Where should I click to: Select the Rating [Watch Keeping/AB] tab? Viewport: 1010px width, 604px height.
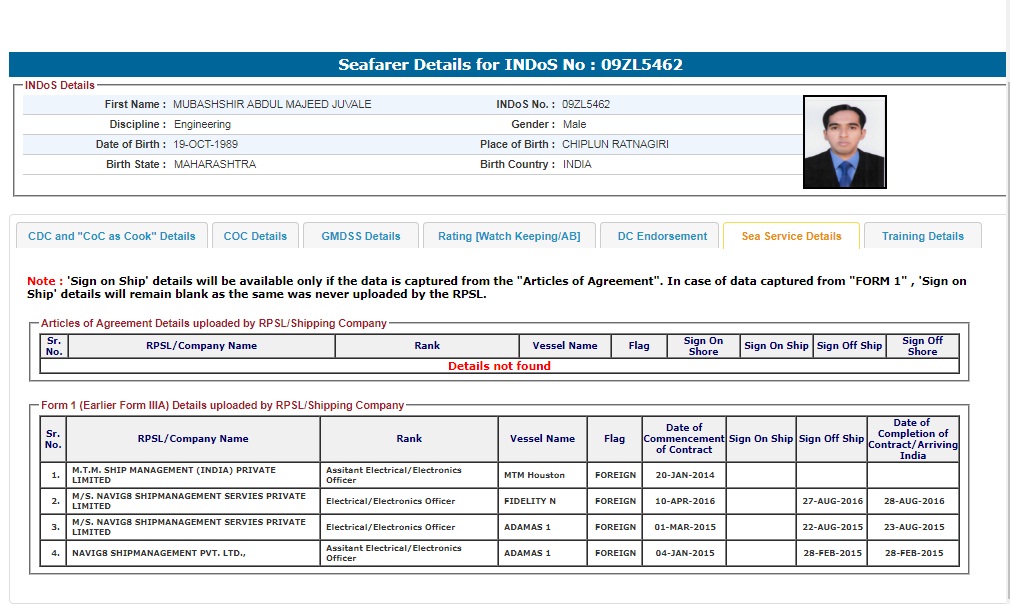coord(509,236)
